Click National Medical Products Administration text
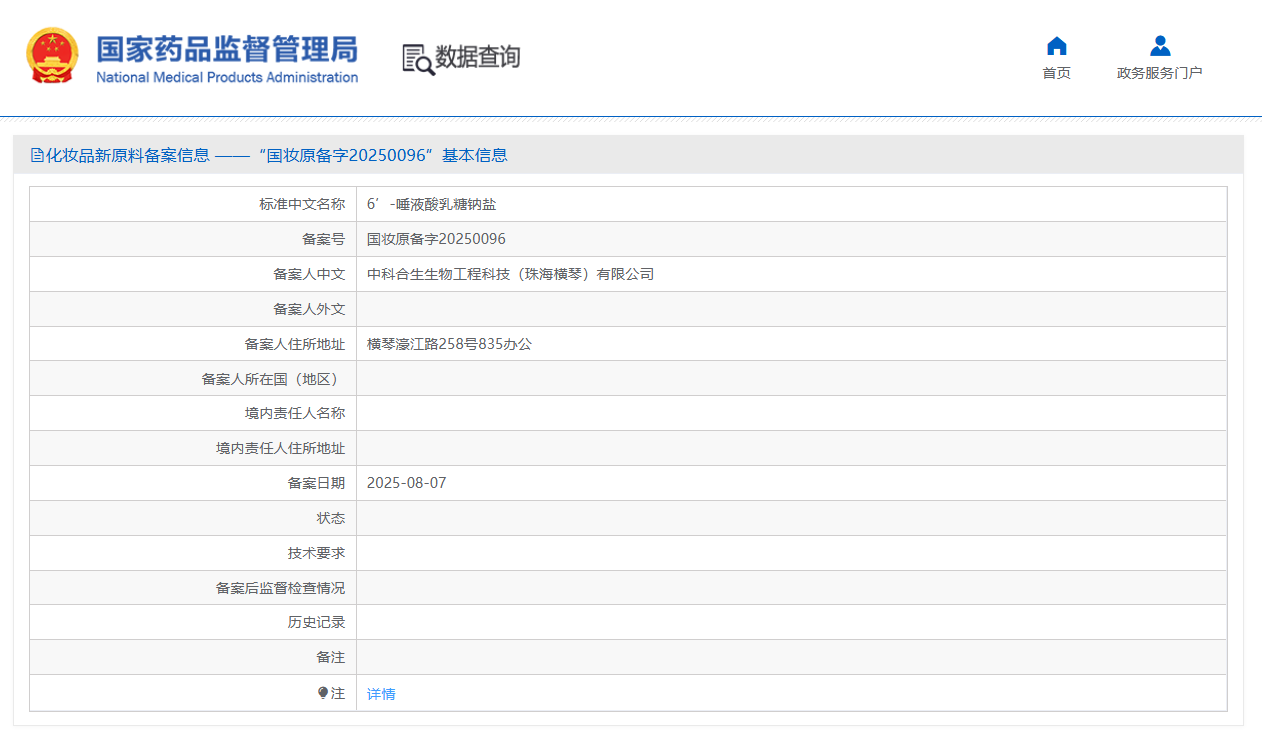 pos(227,78)
